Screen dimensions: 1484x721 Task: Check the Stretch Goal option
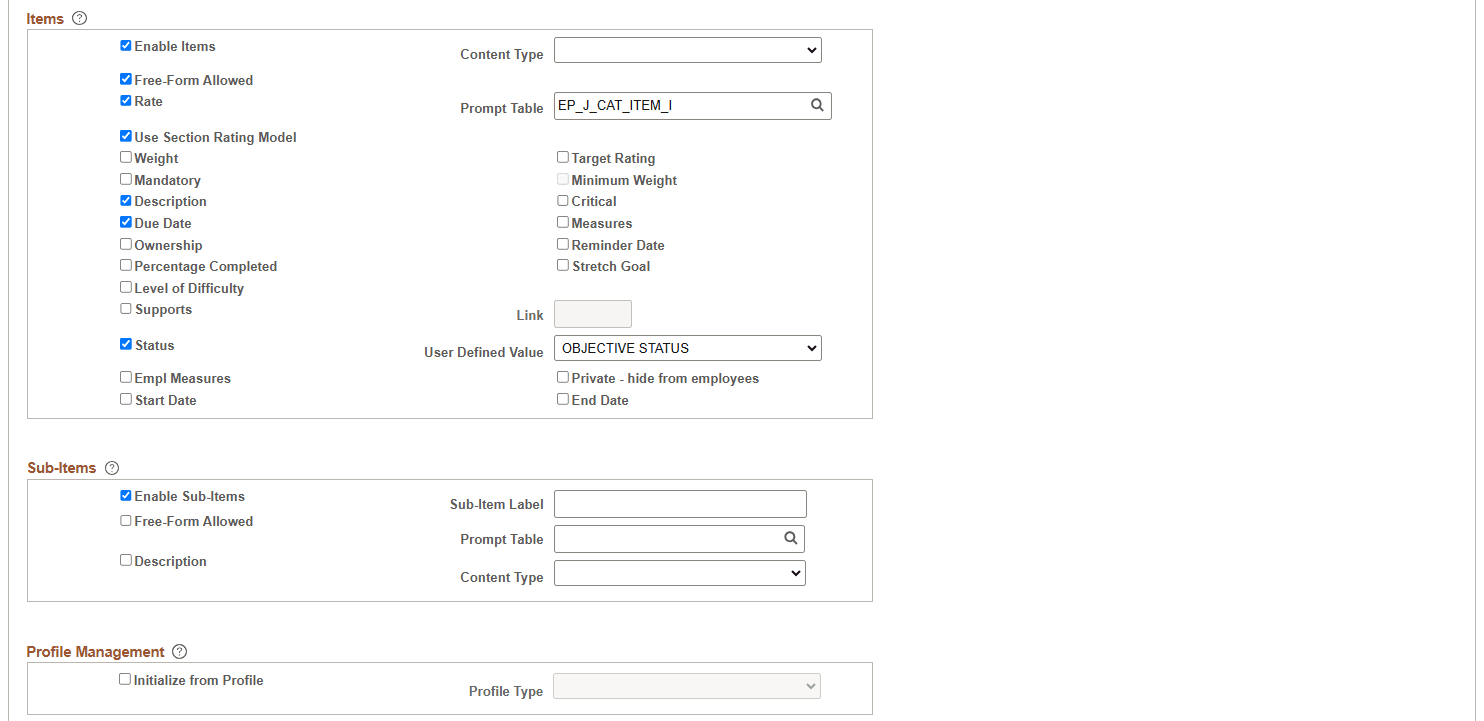coord(562,264)
